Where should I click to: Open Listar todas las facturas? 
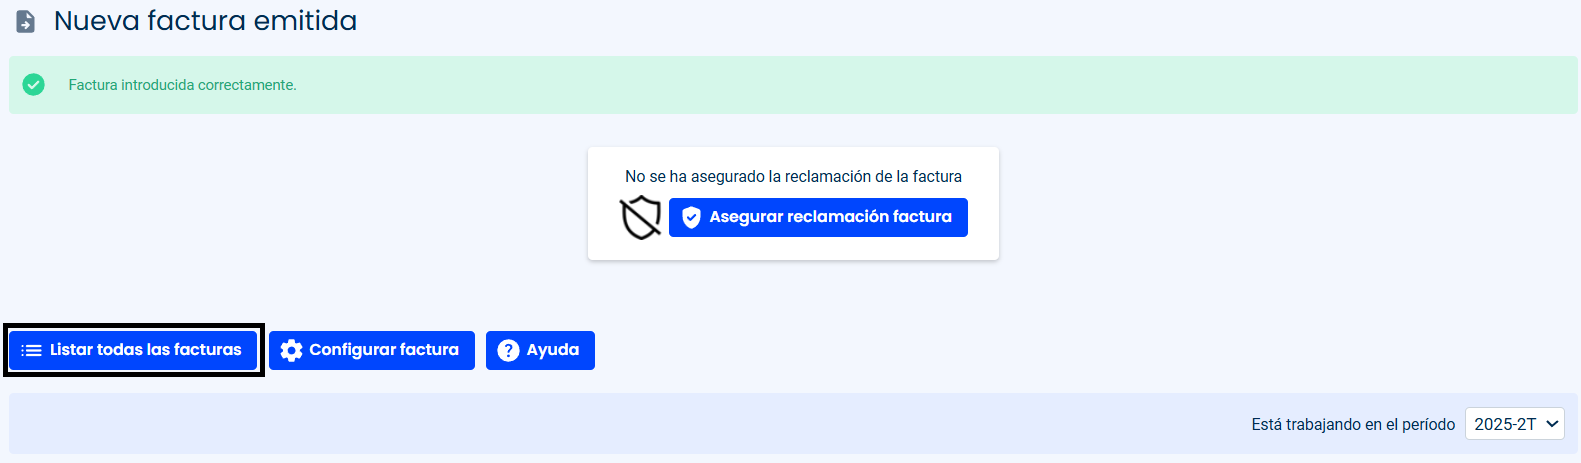click(133, 350)
